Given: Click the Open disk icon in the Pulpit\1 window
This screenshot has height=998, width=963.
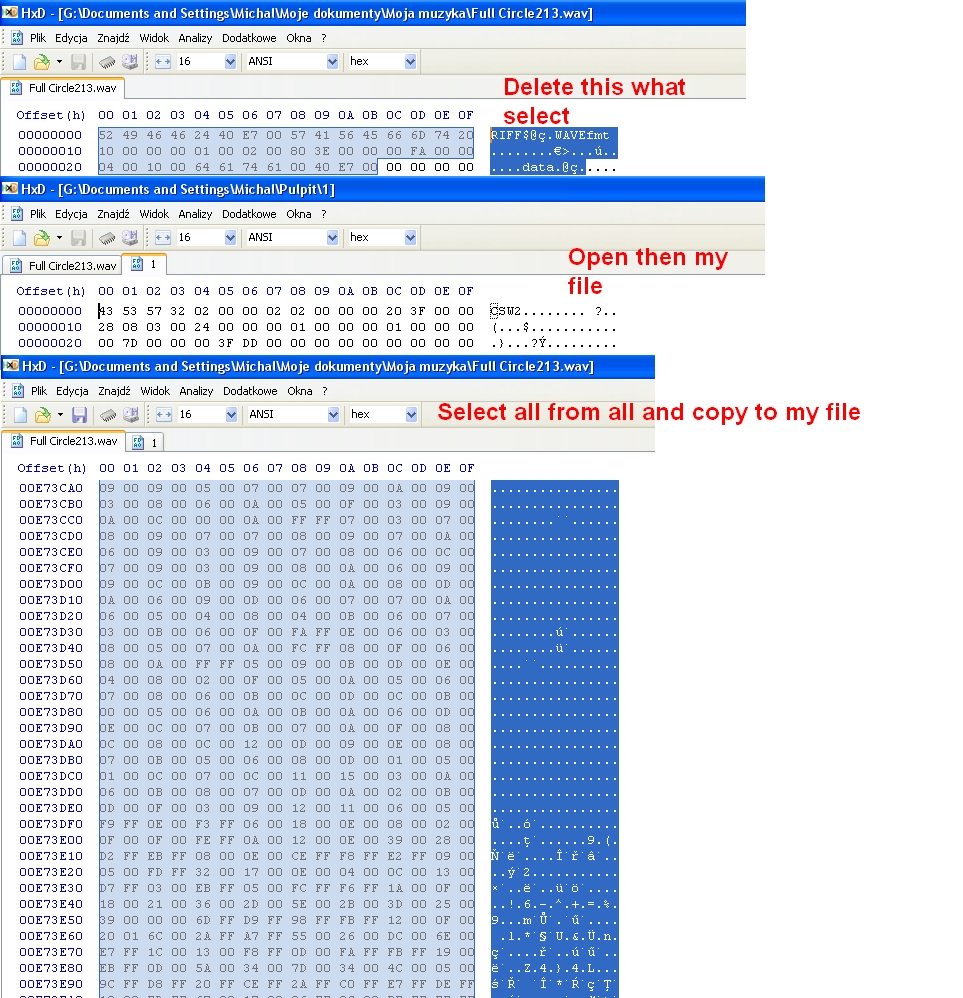Looking at the screenshot, I should click(x=129, y=238).
